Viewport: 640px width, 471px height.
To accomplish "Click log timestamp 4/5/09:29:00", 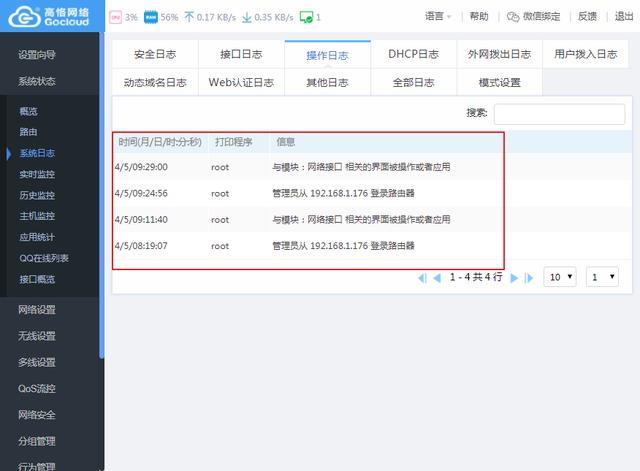I will tap(141, 167).
